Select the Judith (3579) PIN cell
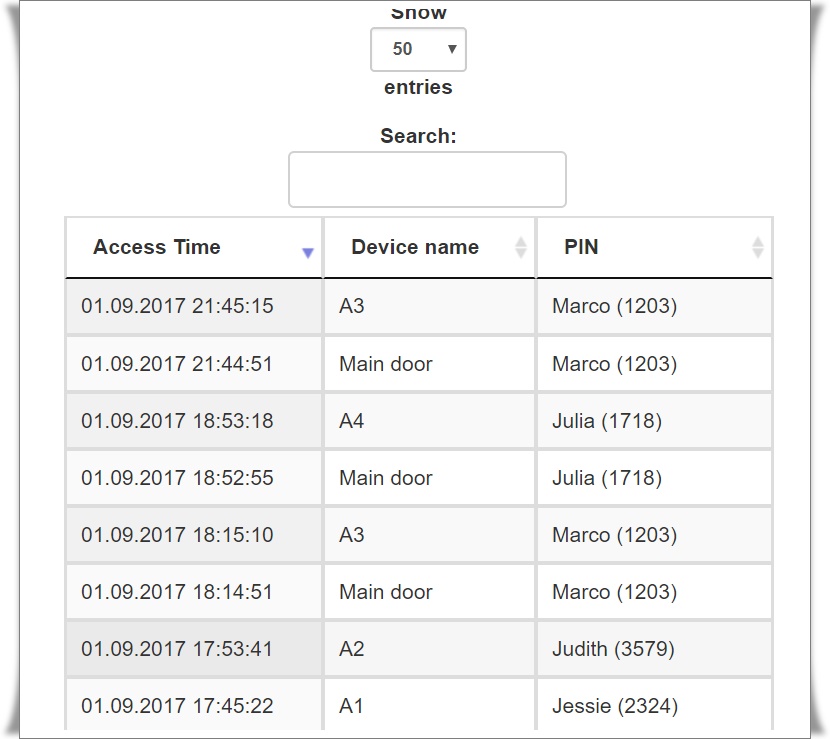This screenshot has height=739, width=830. (x=613, y=649)
